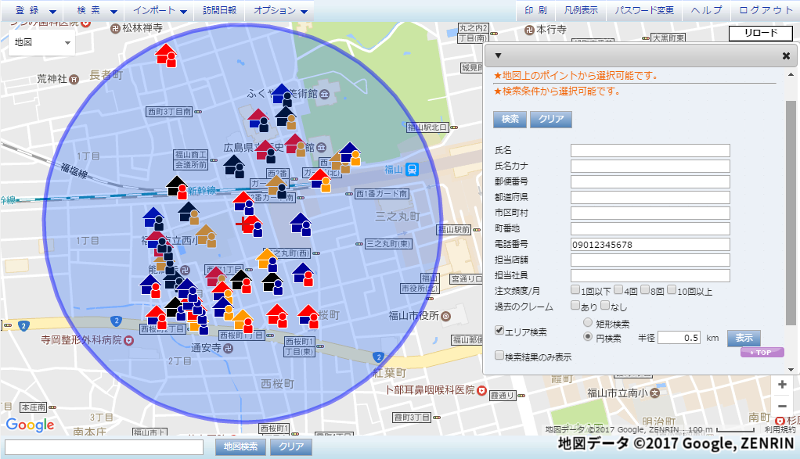The image size is (800, 459).
Task: Click the リロード button
Action: pos(761,33)
